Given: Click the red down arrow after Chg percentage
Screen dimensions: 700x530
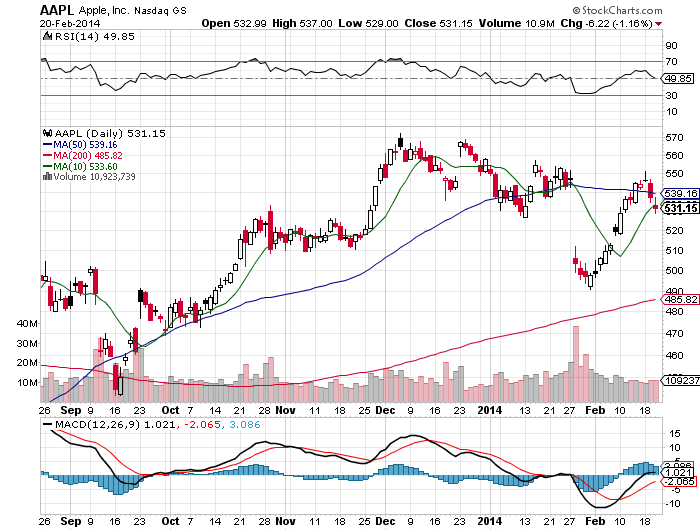Looking at the screenshot, I should click(658, 24).
